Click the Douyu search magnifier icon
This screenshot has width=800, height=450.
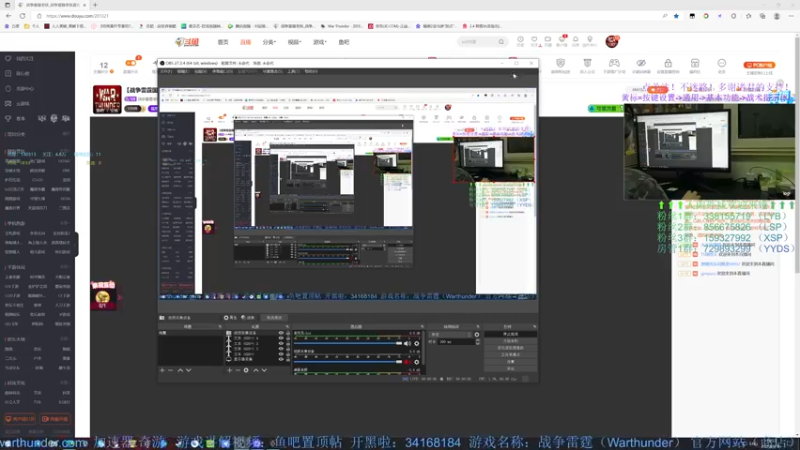pyautogui.click(x=501, y=42)
